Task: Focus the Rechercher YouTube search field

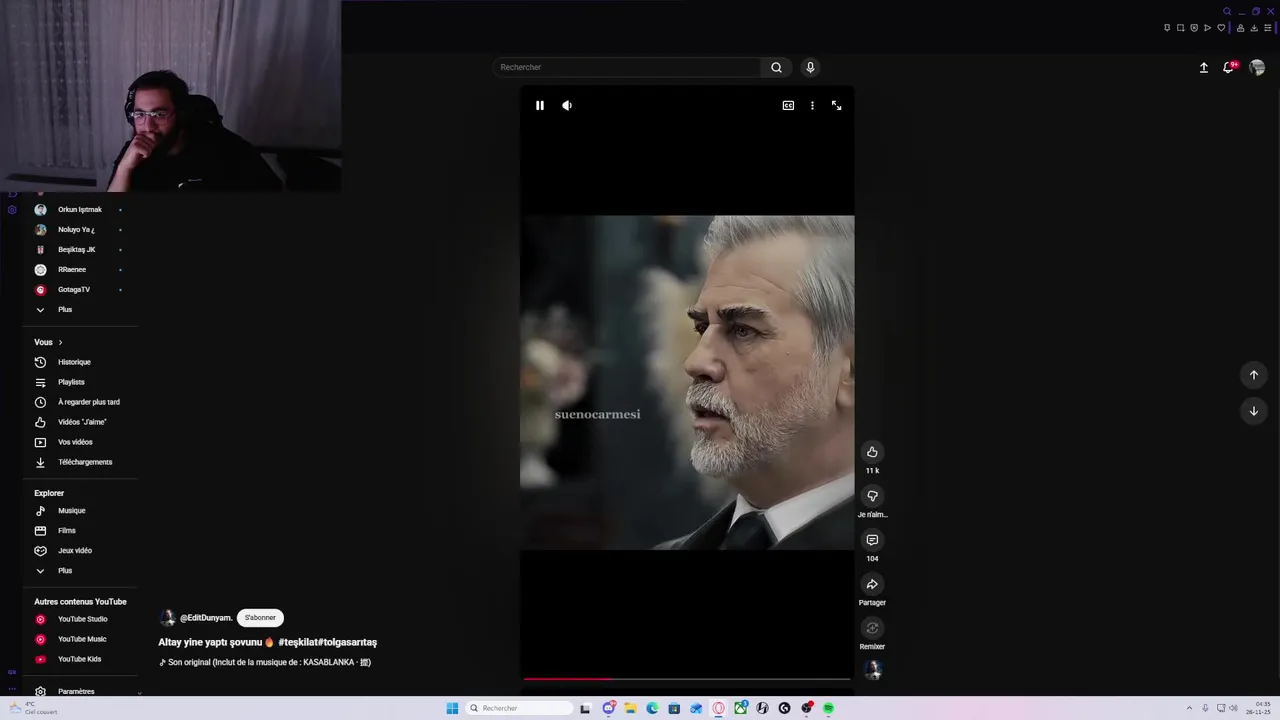Action: 627,67
